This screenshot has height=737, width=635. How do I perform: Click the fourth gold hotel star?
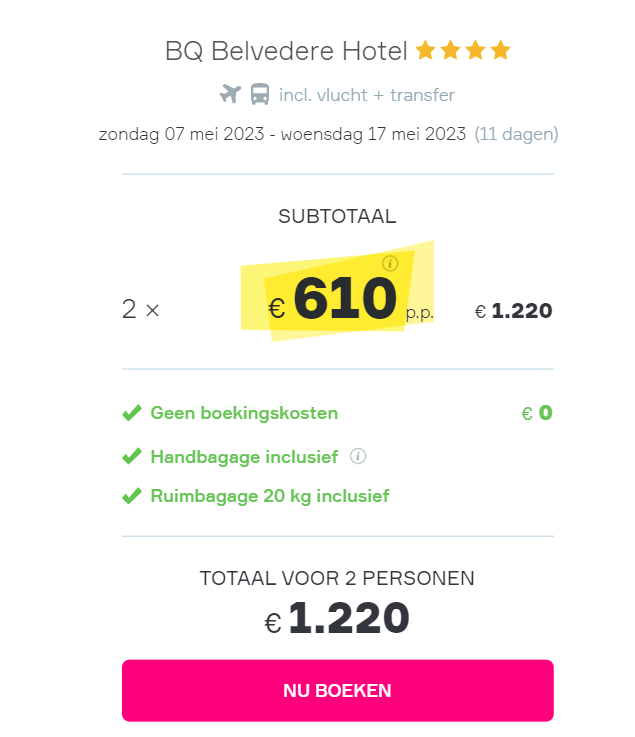(x=501, y=50)
